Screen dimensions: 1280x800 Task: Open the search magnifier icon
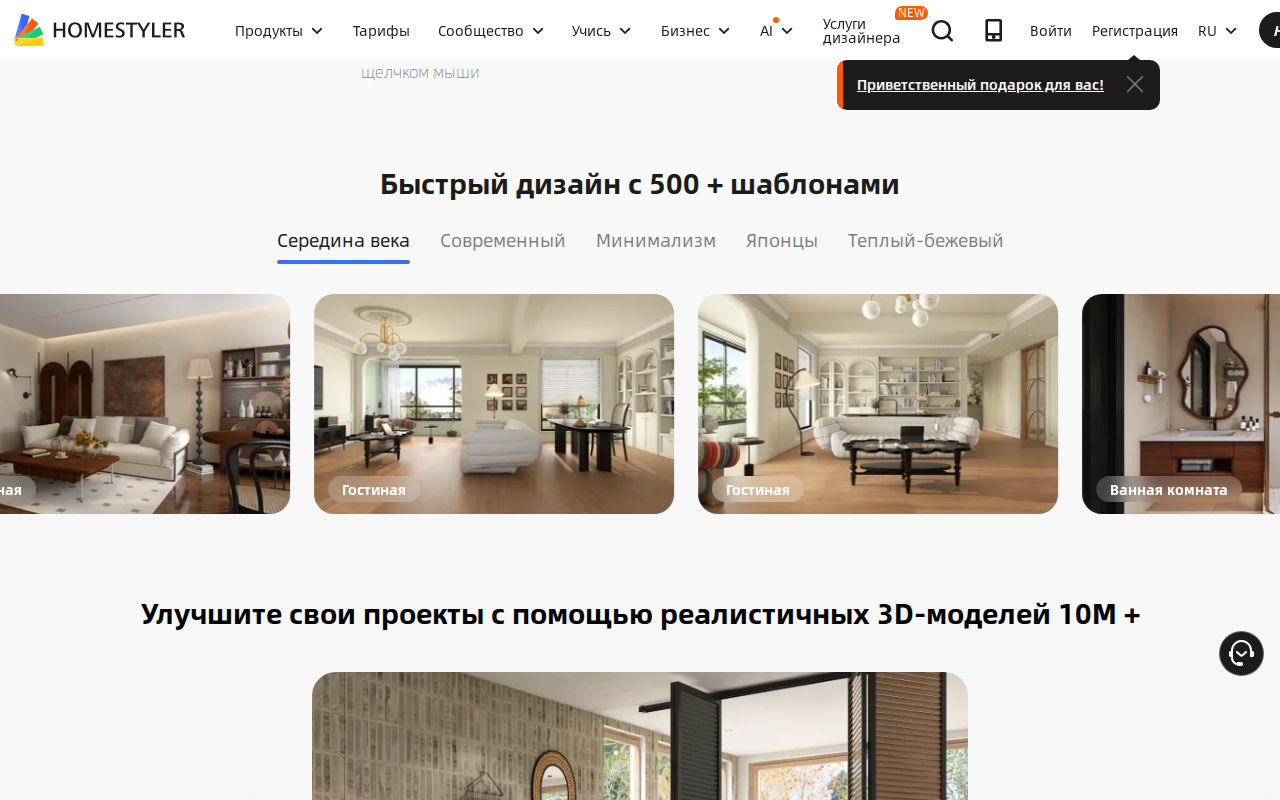942,31
